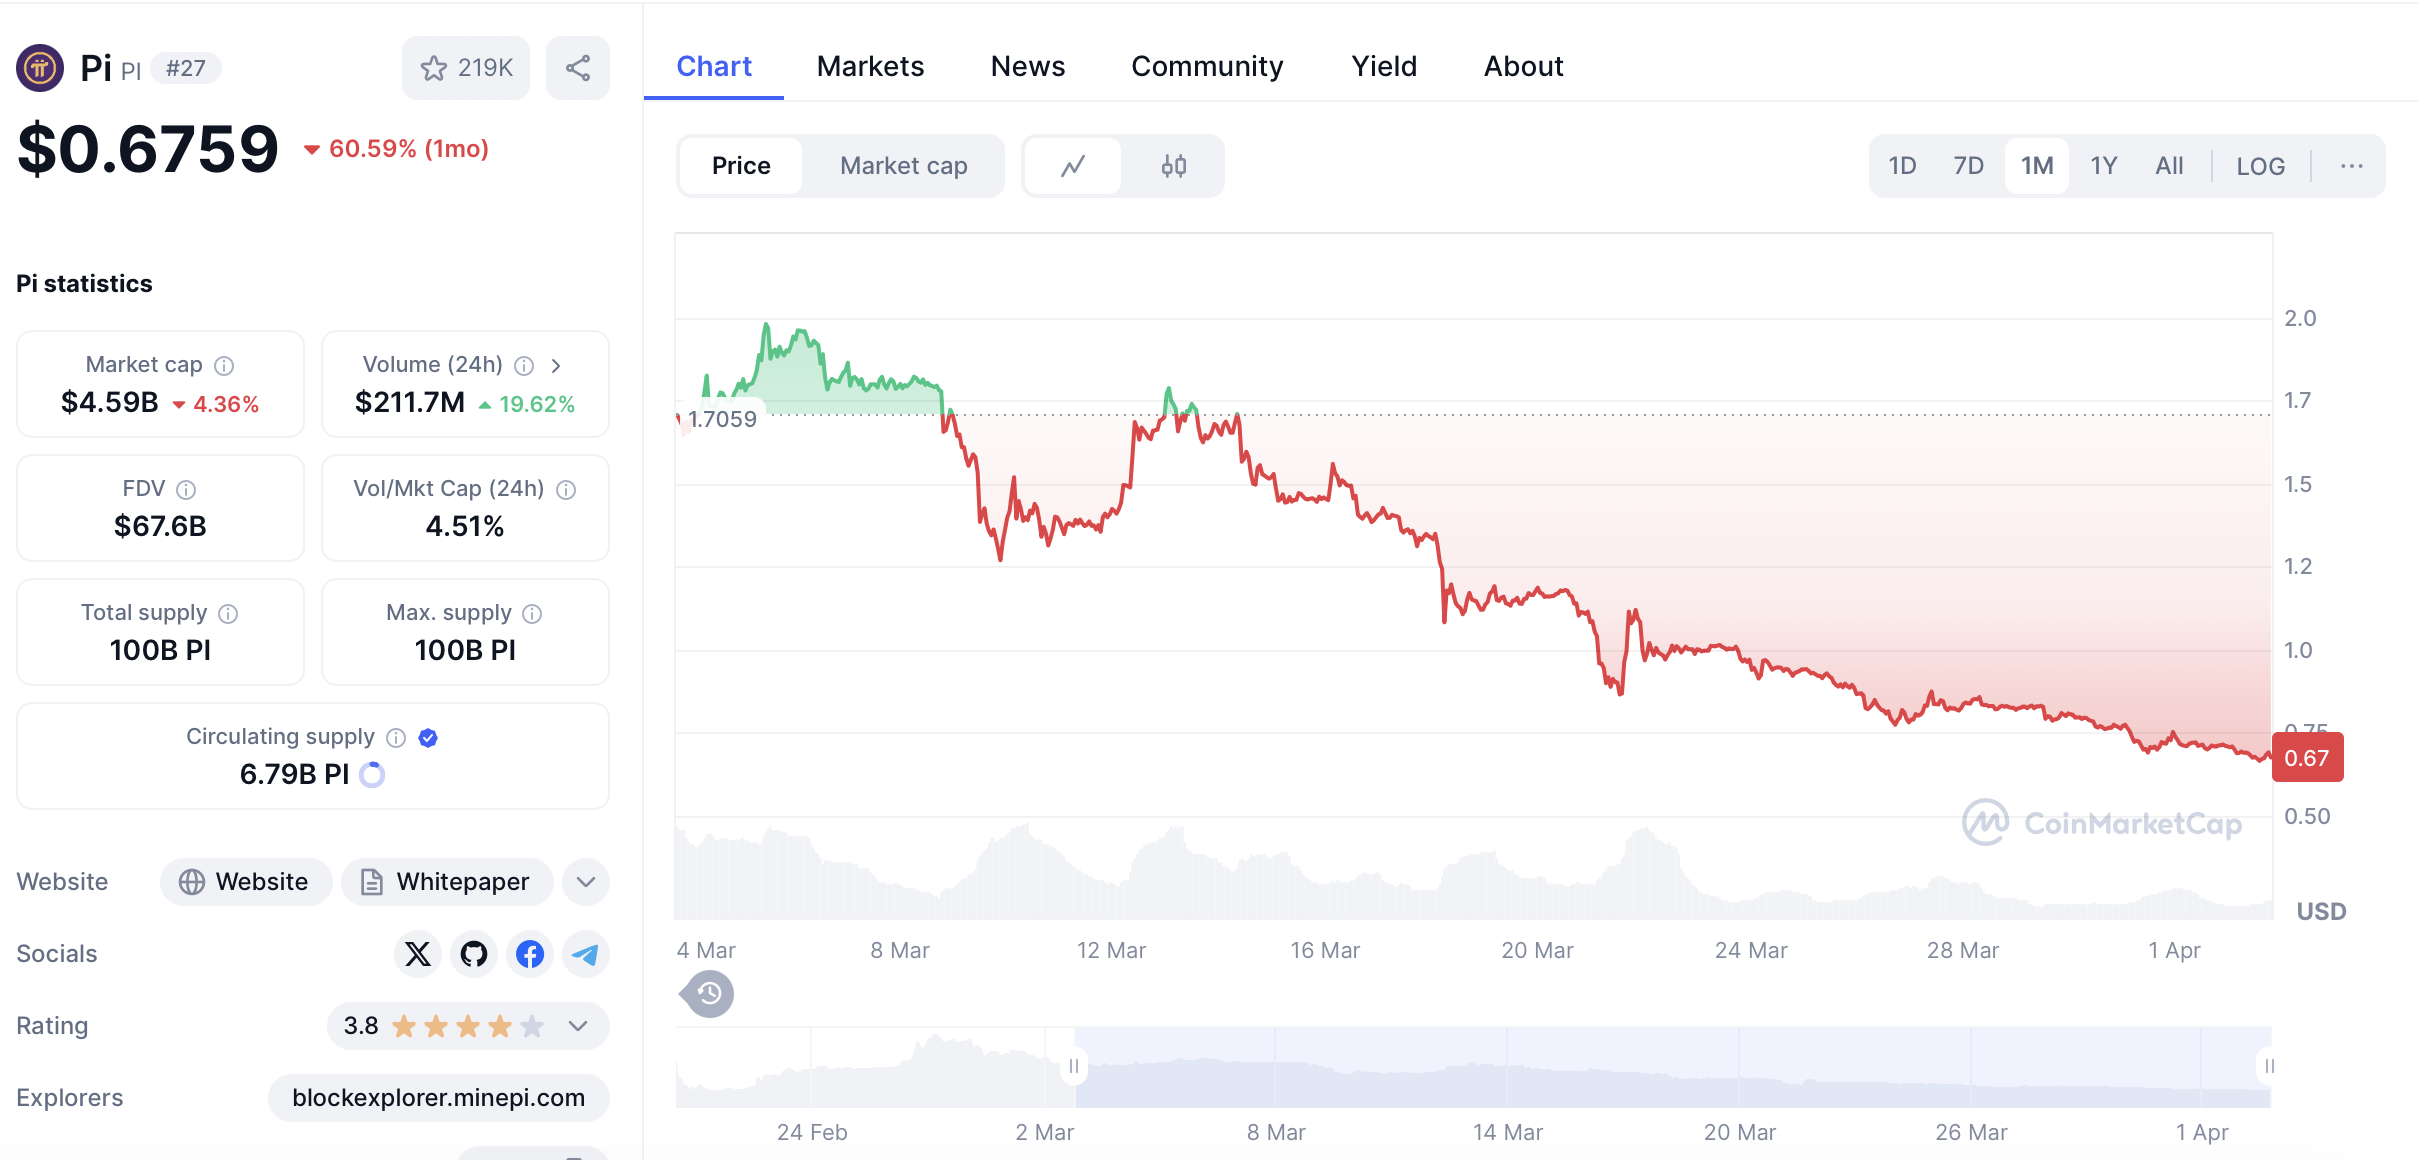Switch to the Markets tab
The height and width of the screenshot is (1160, 2430).
click(870, 66)
